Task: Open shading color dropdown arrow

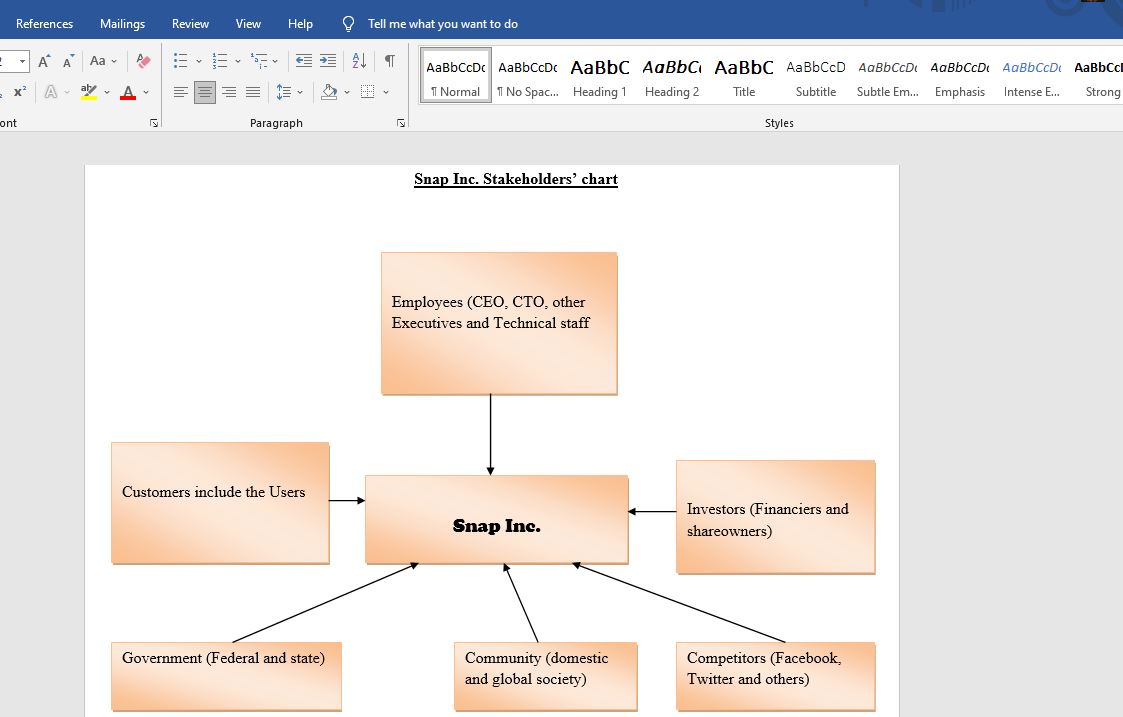Action: 347,92
